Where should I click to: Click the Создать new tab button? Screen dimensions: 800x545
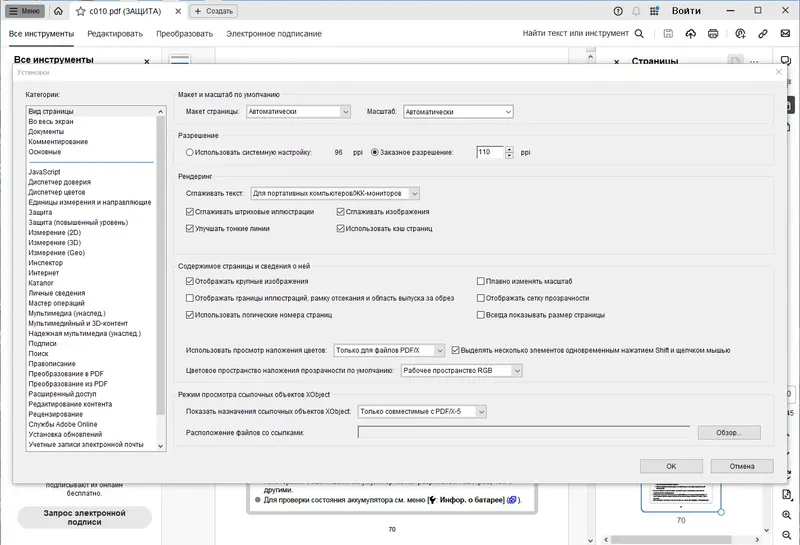pyautogui.click(x=214, y=11)
